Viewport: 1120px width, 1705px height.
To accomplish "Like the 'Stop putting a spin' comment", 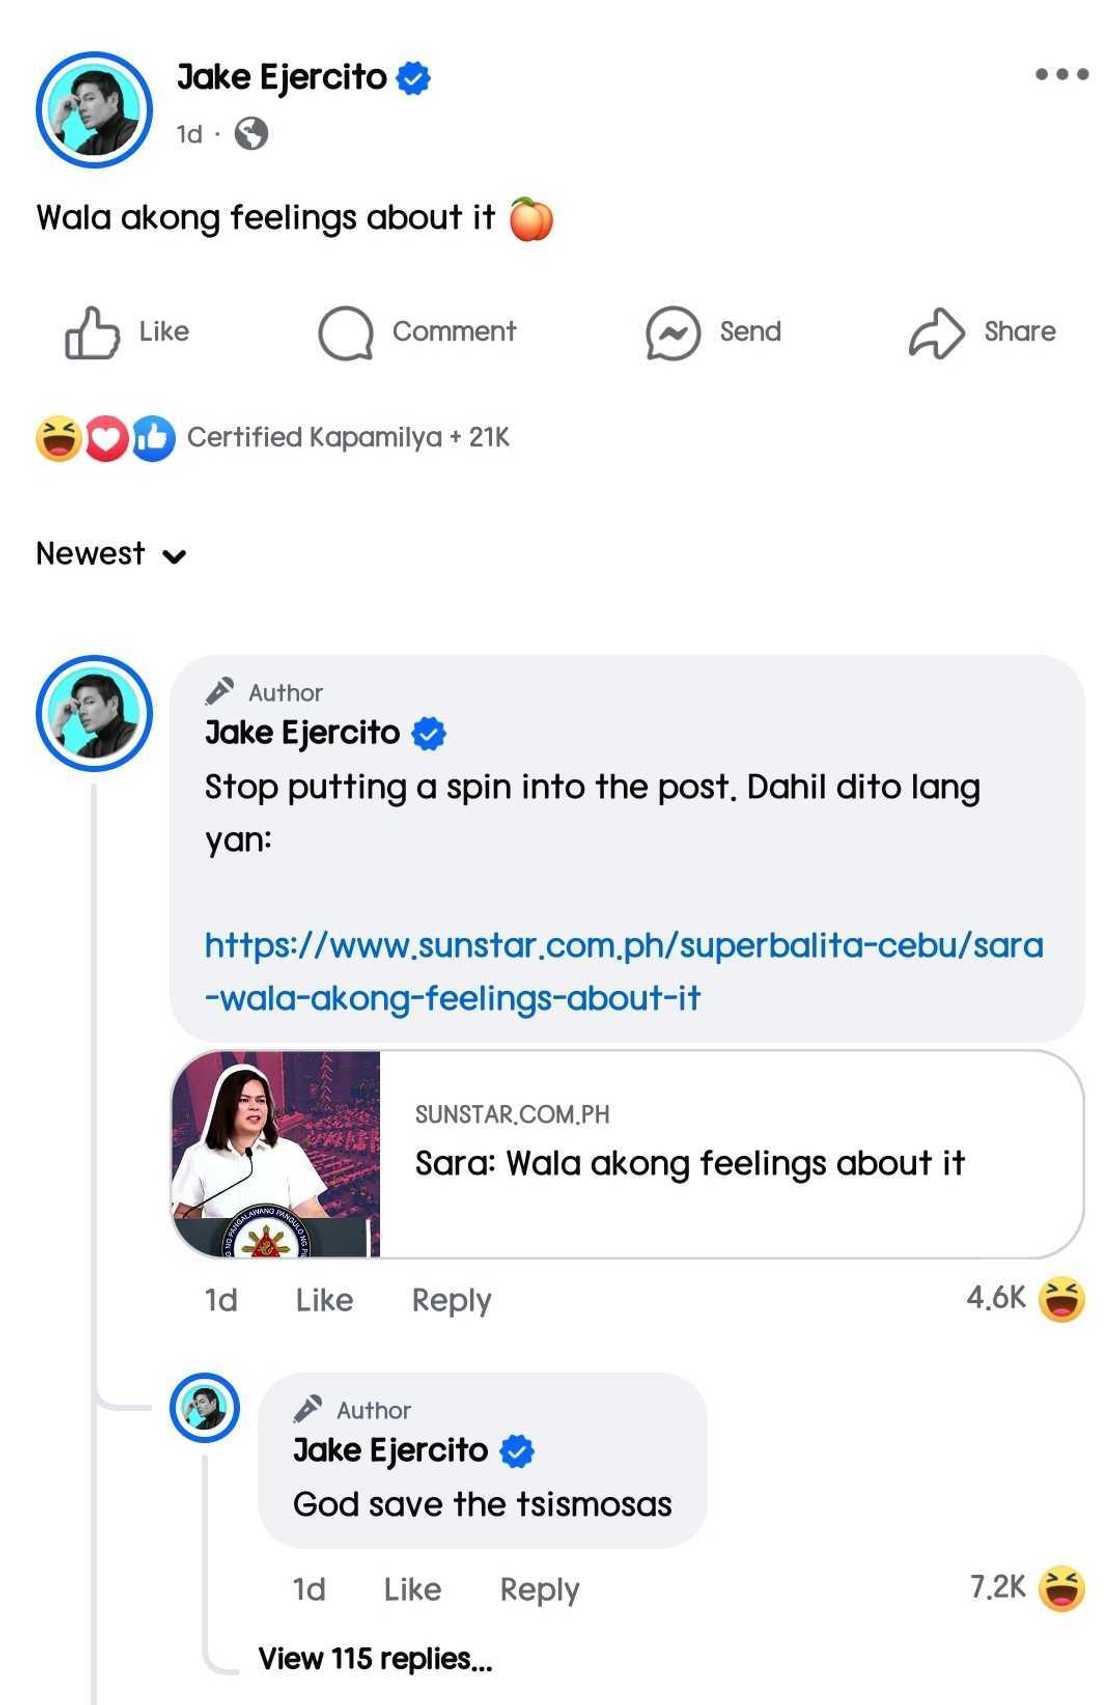I will 324,1300.
